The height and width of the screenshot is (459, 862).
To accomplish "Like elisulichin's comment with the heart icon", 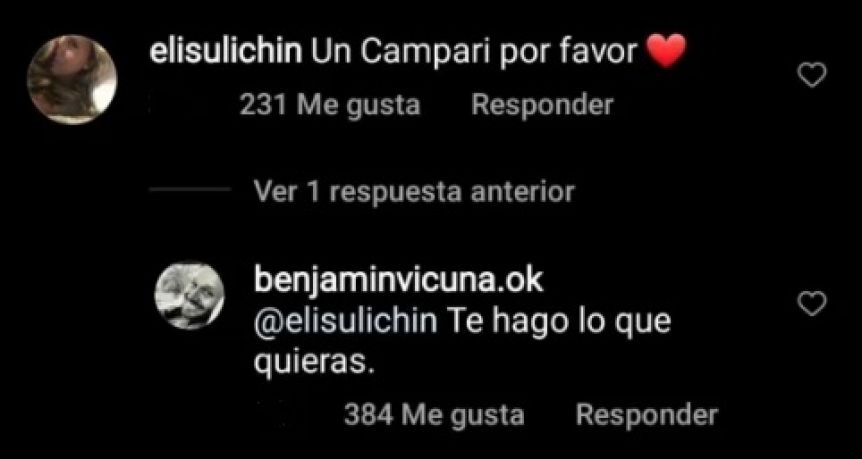I will click(812, 76).
